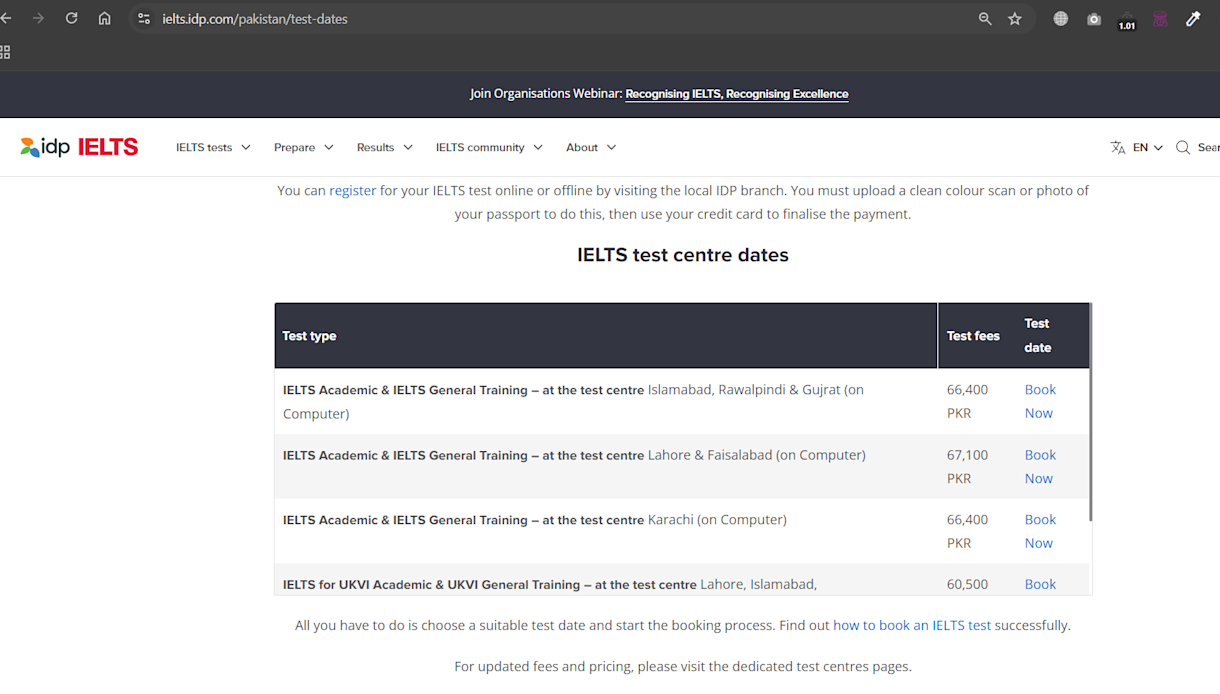Go to the browser home page
The height and width of the screenshot is (694, 1220).
pyautogui.click(x=104, y=19)
